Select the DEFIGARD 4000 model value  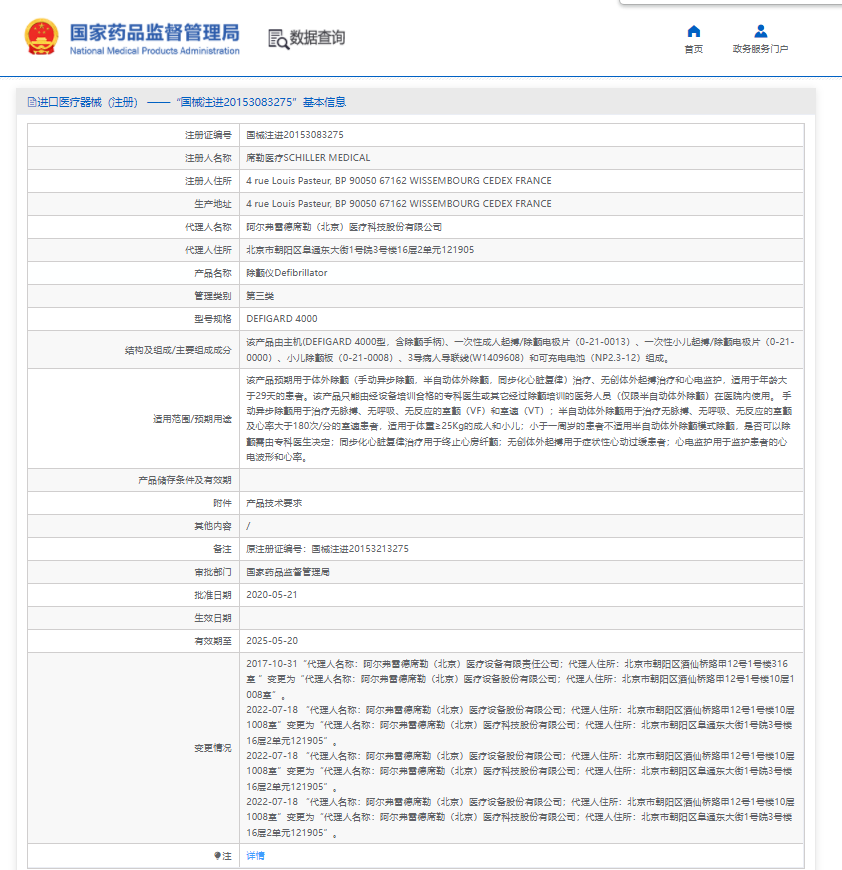click(x=282, y=318)
